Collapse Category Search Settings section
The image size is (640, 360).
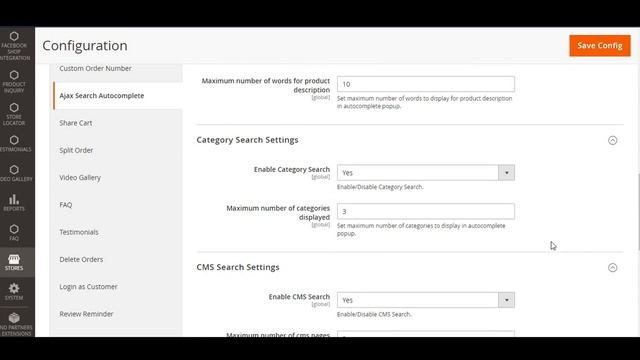click(x=612, y=140)
